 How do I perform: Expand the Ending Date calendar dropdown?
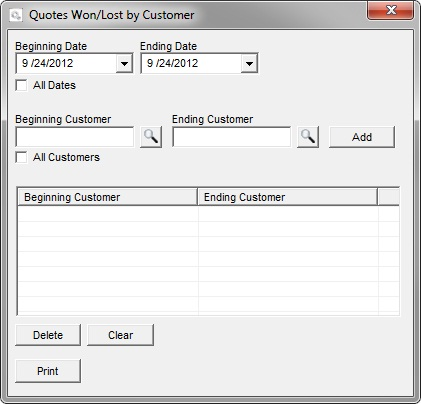tap(249, 63)
